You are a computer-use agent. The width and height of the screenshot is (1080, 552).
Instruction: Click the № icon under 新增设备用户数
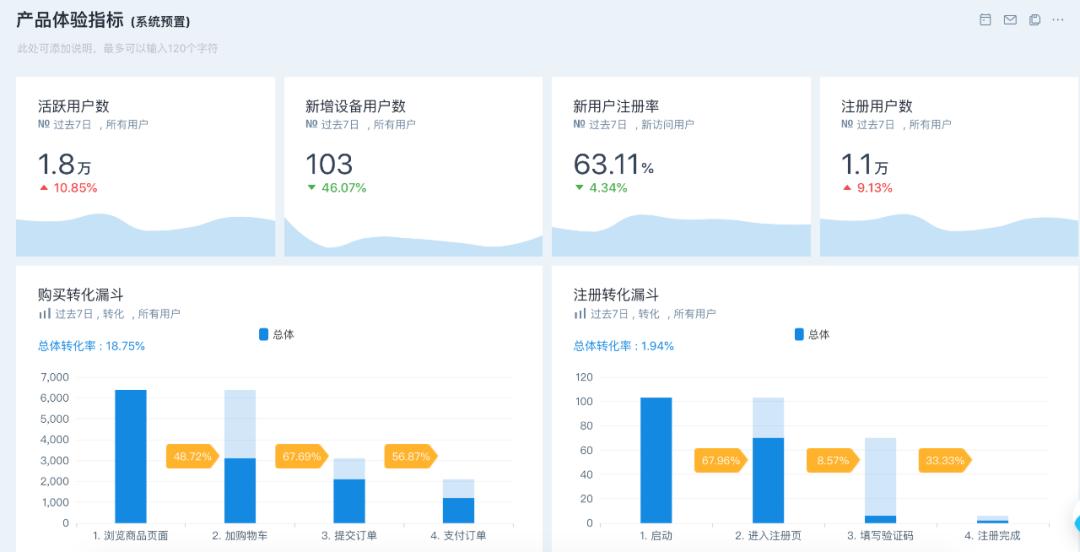click(311, 125)
